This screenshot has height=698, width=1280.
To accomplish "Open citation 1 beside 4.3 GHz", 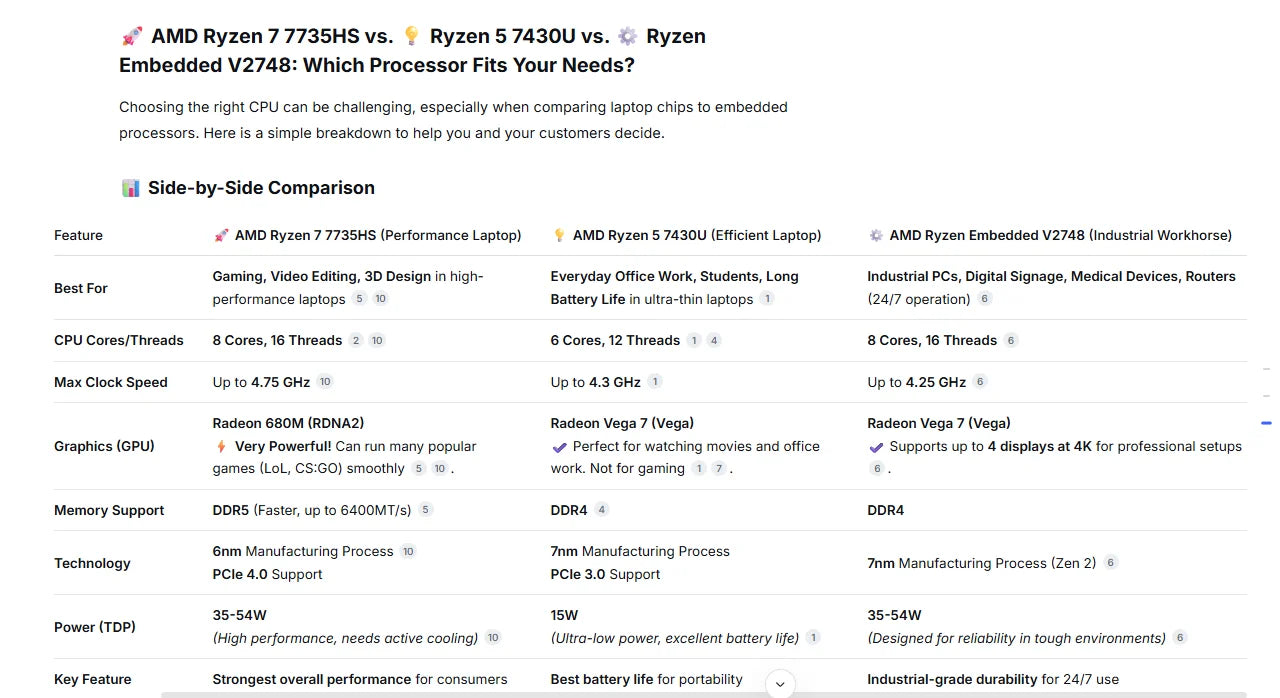I will (655, 381).
